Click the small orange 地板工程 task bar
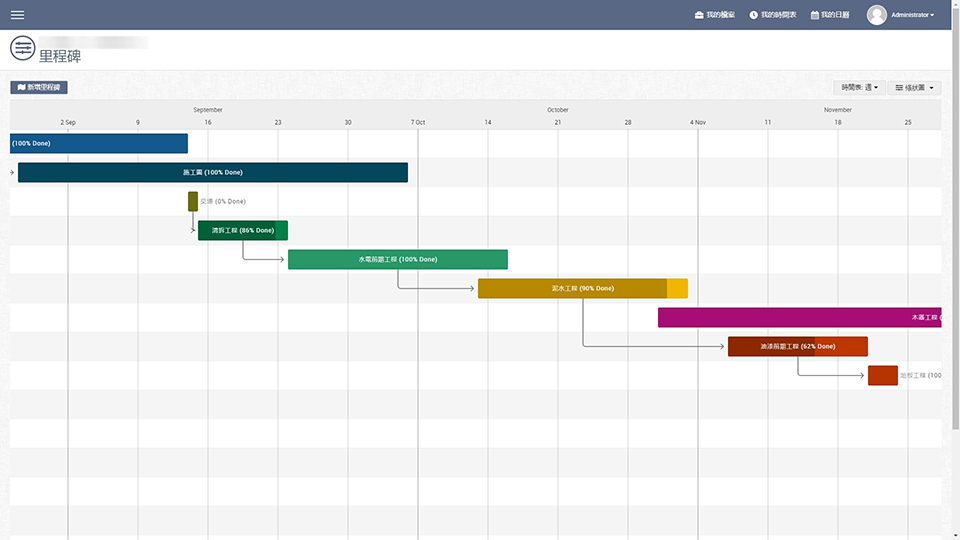This screenshot has height=540, width=960. click(x=882, y=375)
